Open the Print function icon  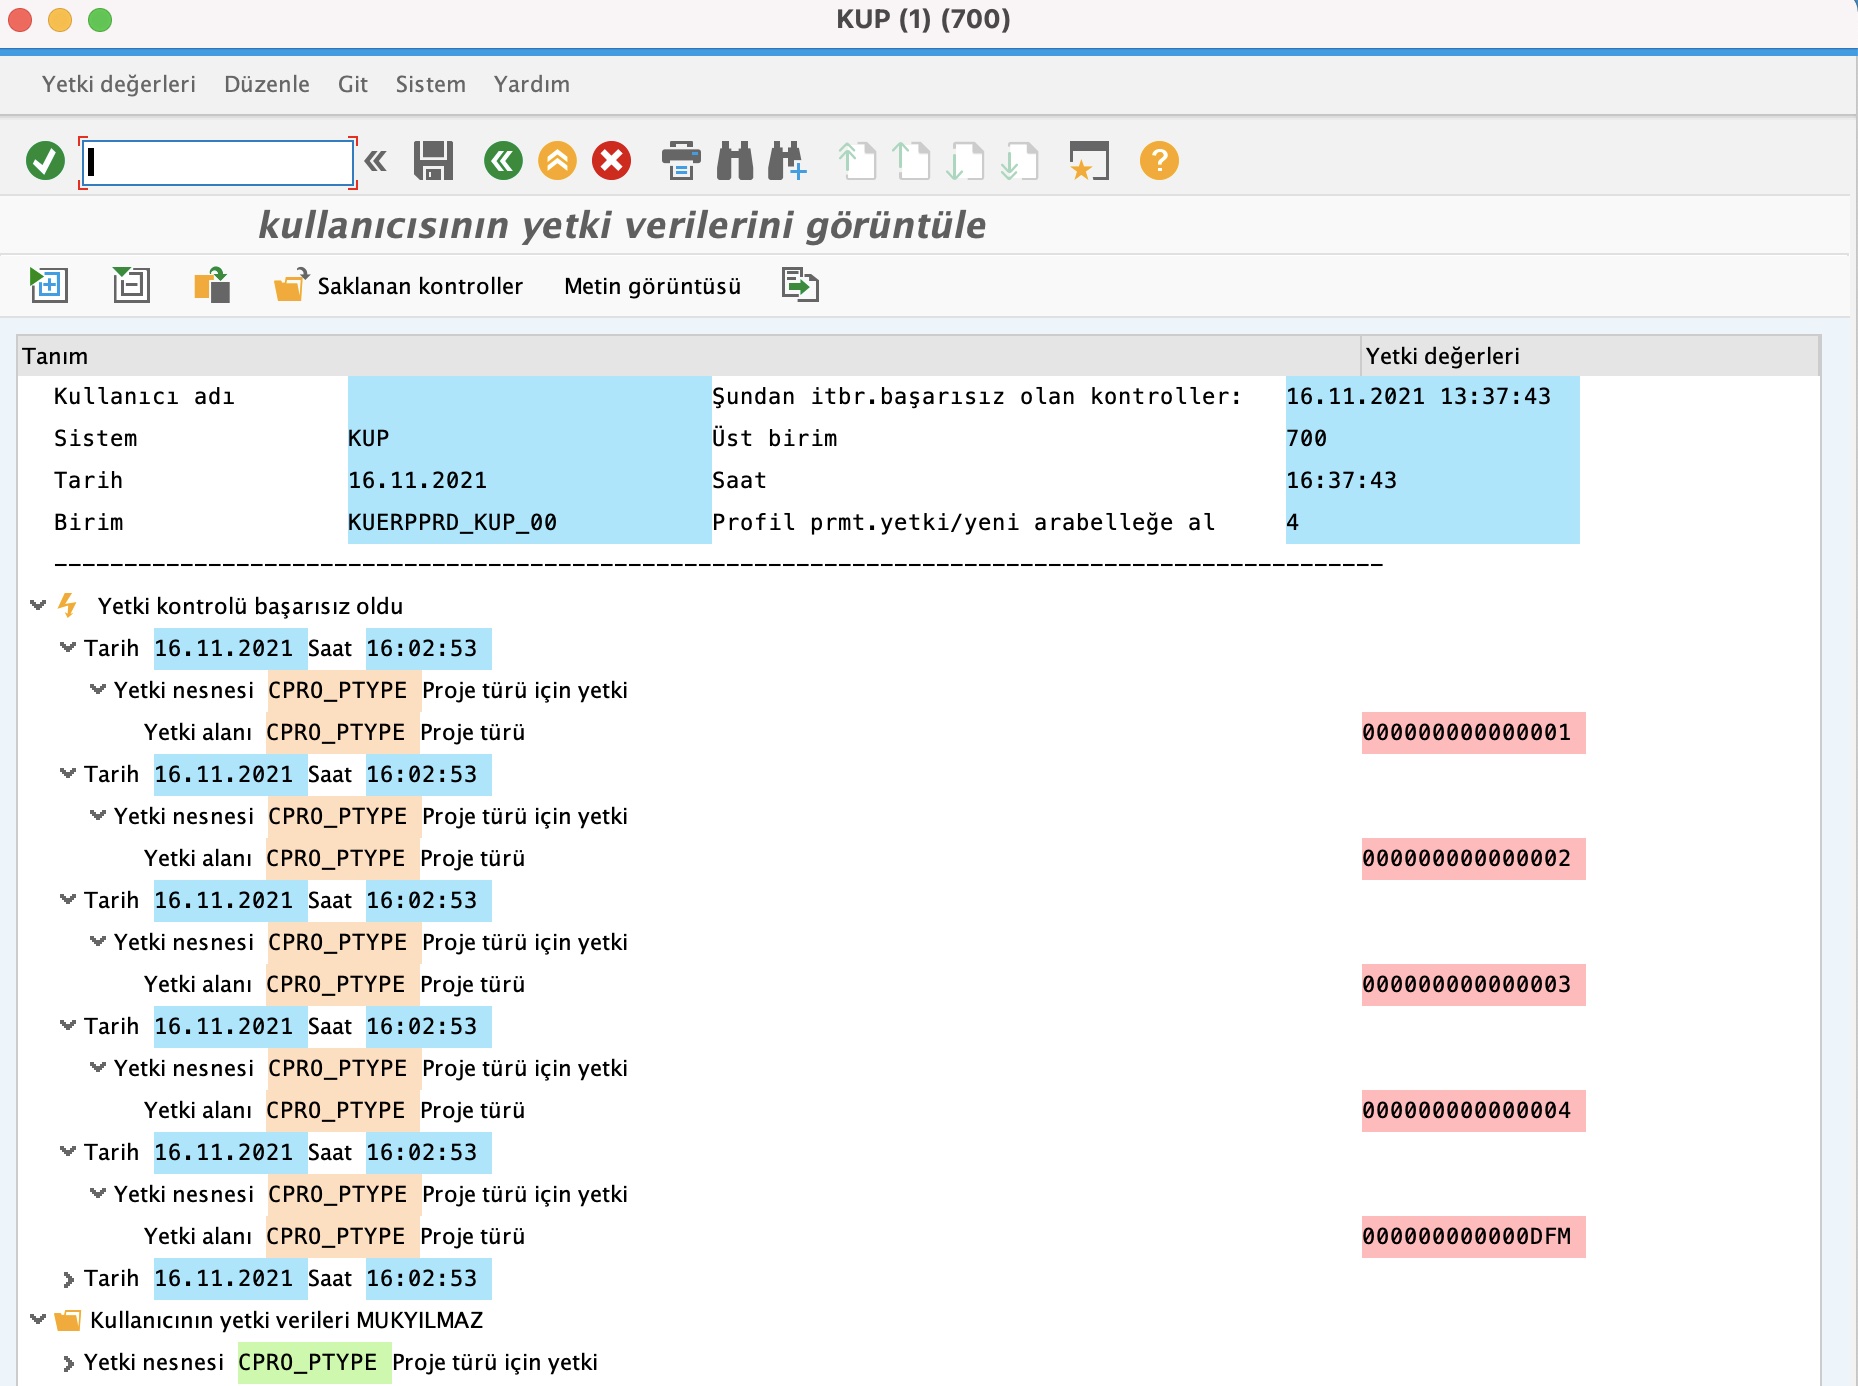pyautogui.click(x=682, y=162)
